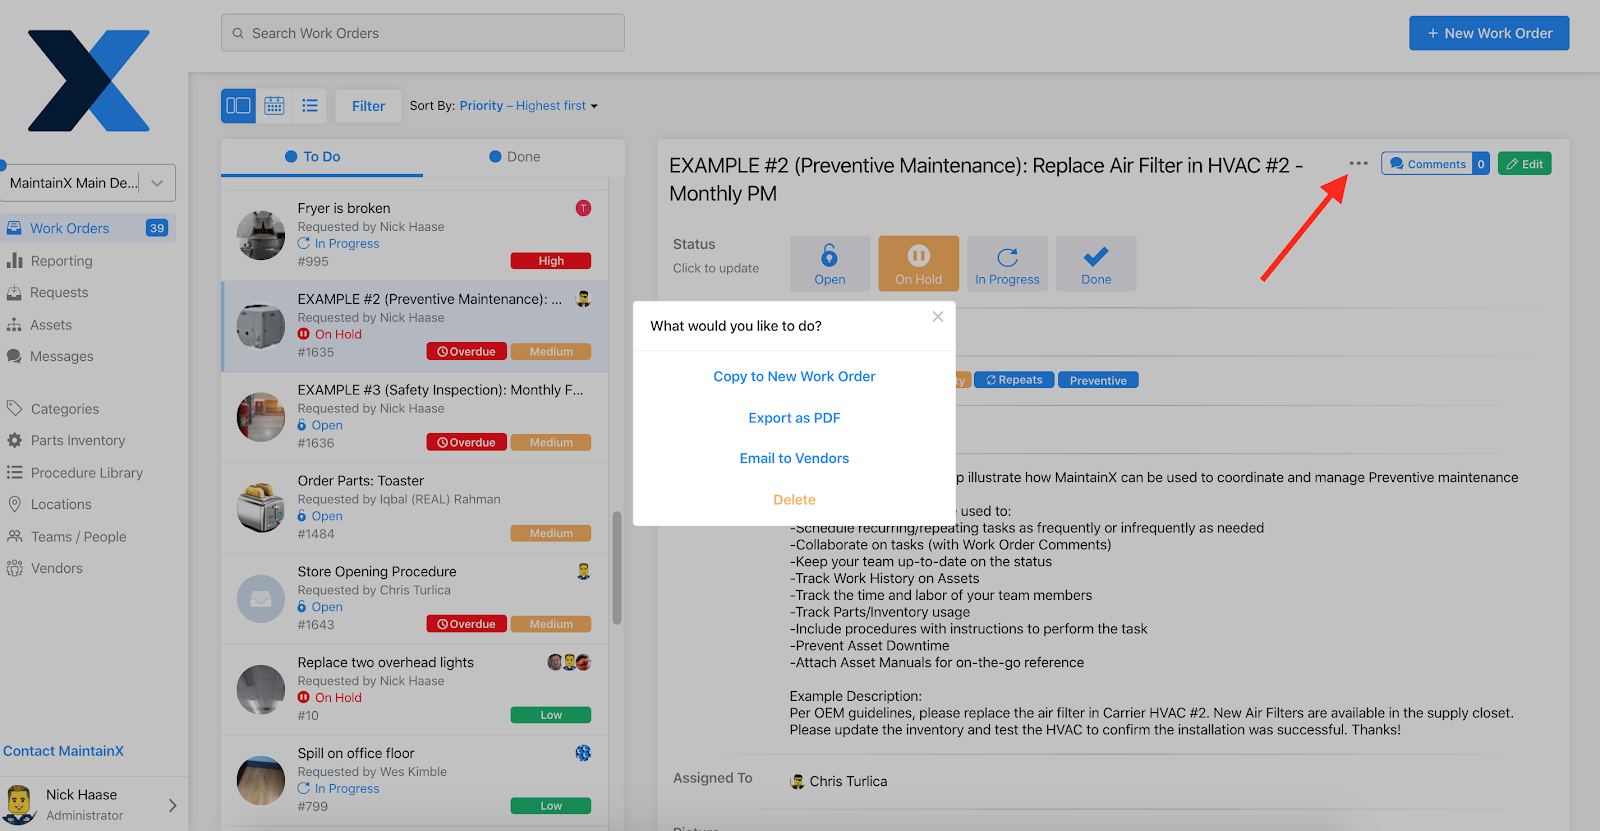Set status to In Progress
The width and height of the screenshot is (1600, 831).
click(1007, 264)
